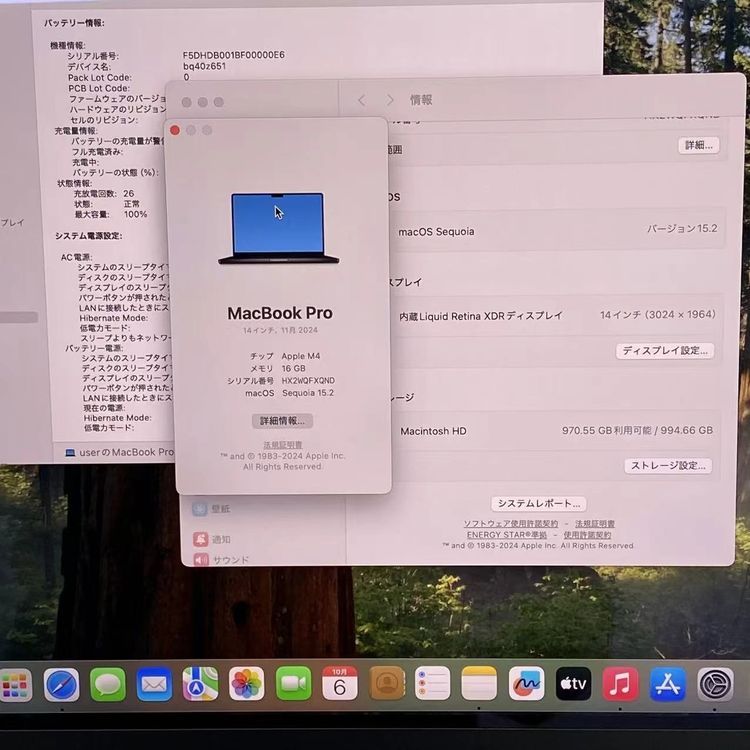
Task: Open ディスプレイ設定… button
Action: point(665,351)
